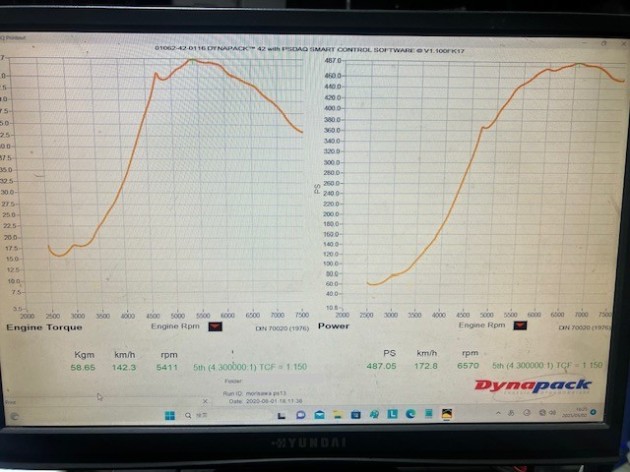Click the Dynapack window title text
The image size is (630, 472).
click(310, 49)
